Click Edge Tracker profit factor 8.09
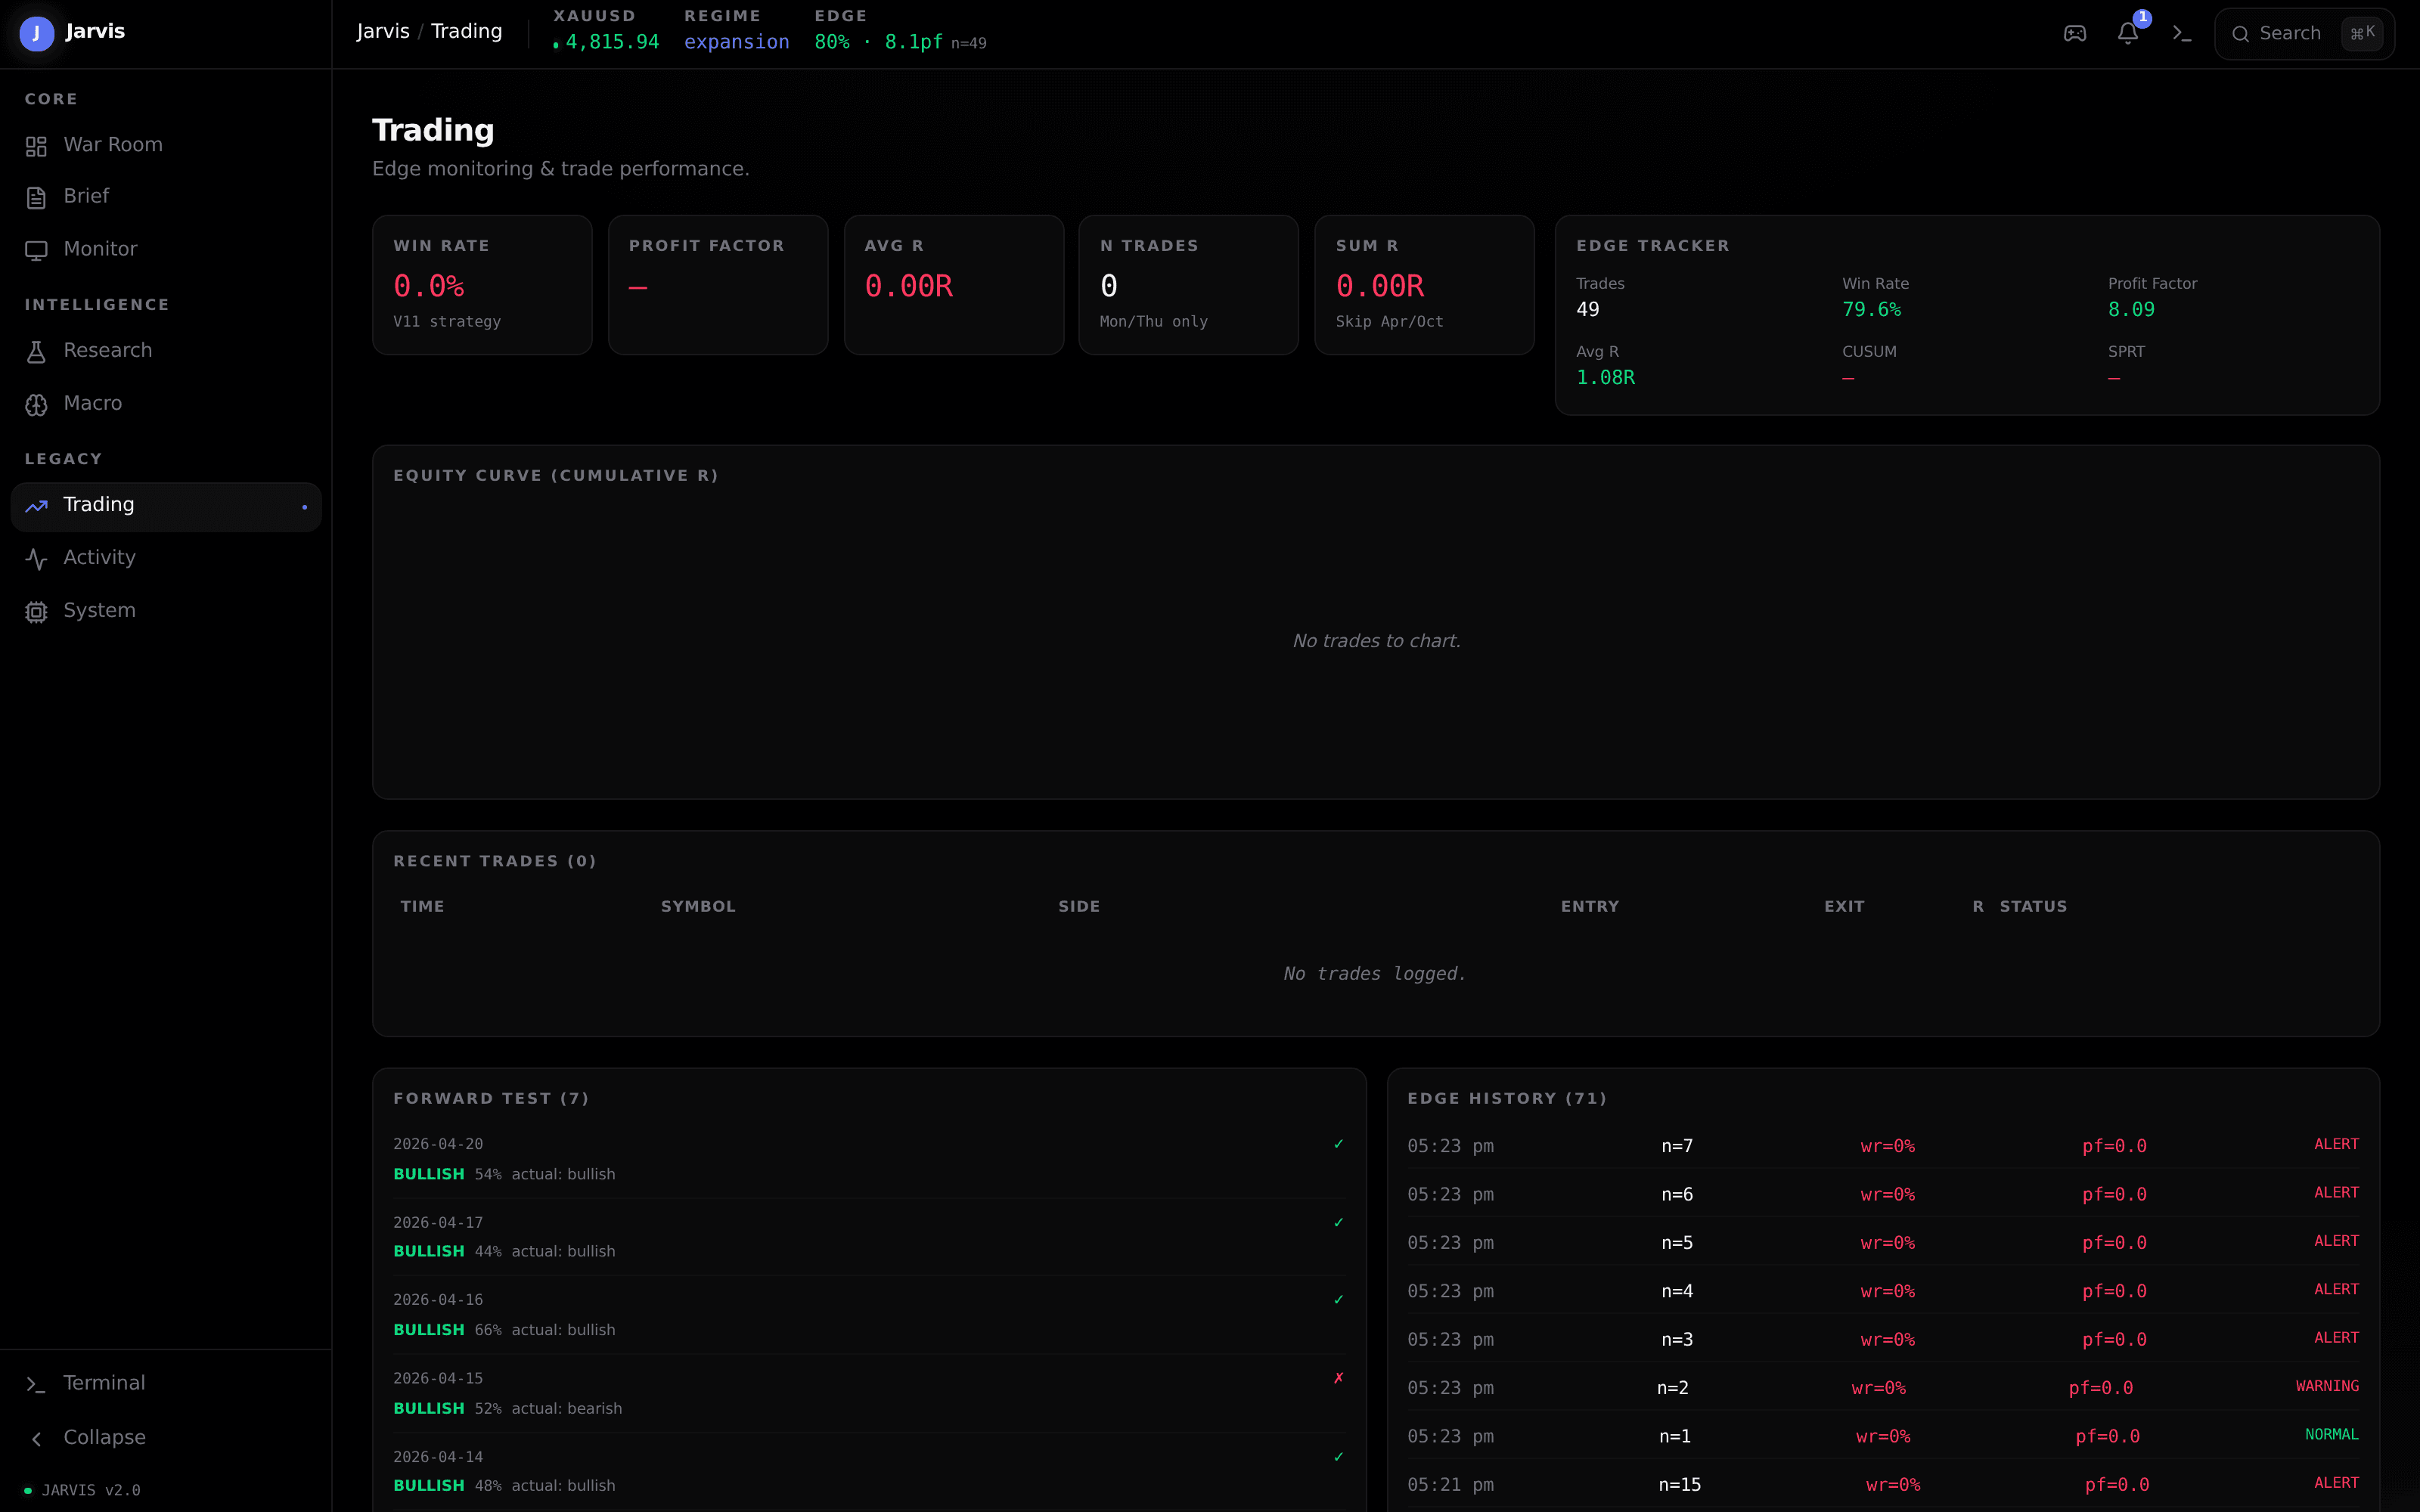The width and height of the screenshot is (2420, 1512). click(x=2131, y=310)
